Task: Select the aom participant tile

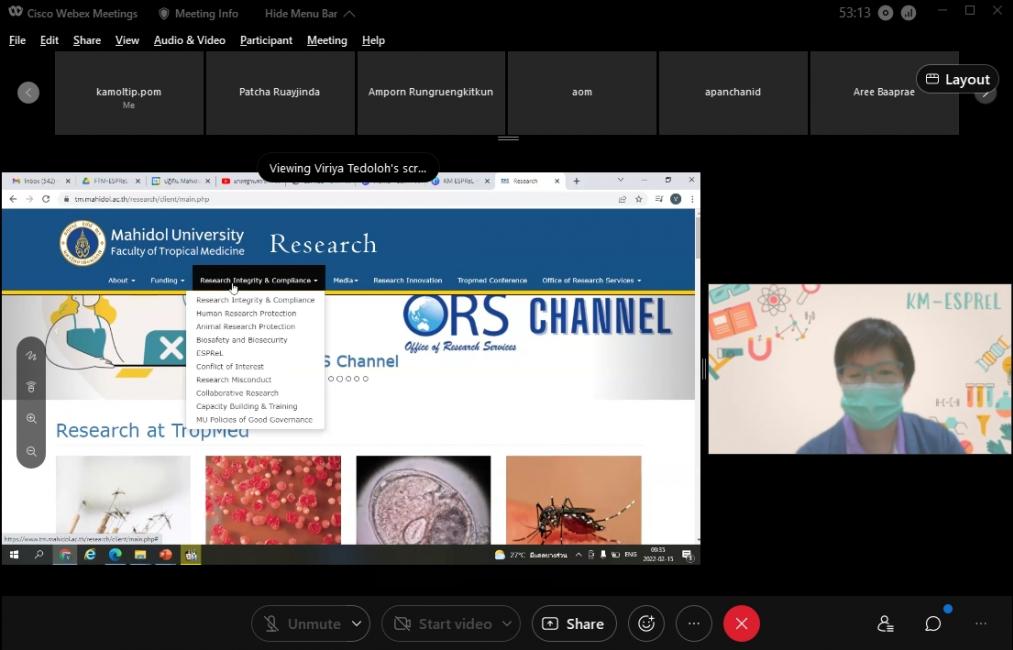Action: (582, 93)
